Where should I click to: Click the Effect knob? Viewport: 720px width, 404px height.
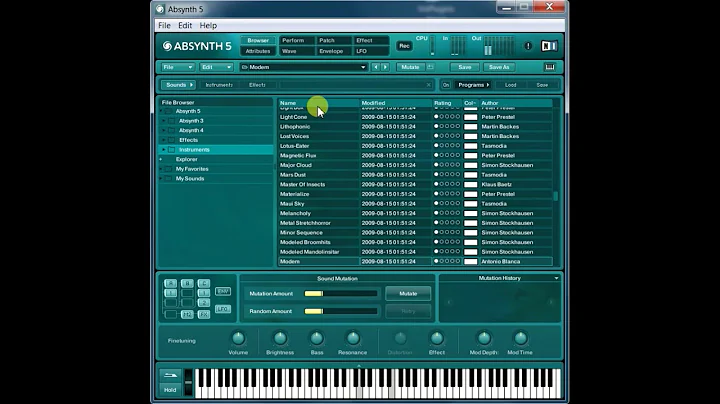click(x=437, y=338)
